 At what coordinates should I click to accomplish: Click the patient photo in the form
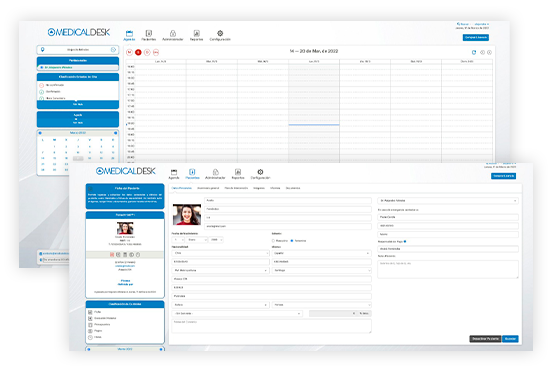tap(187, 214)
